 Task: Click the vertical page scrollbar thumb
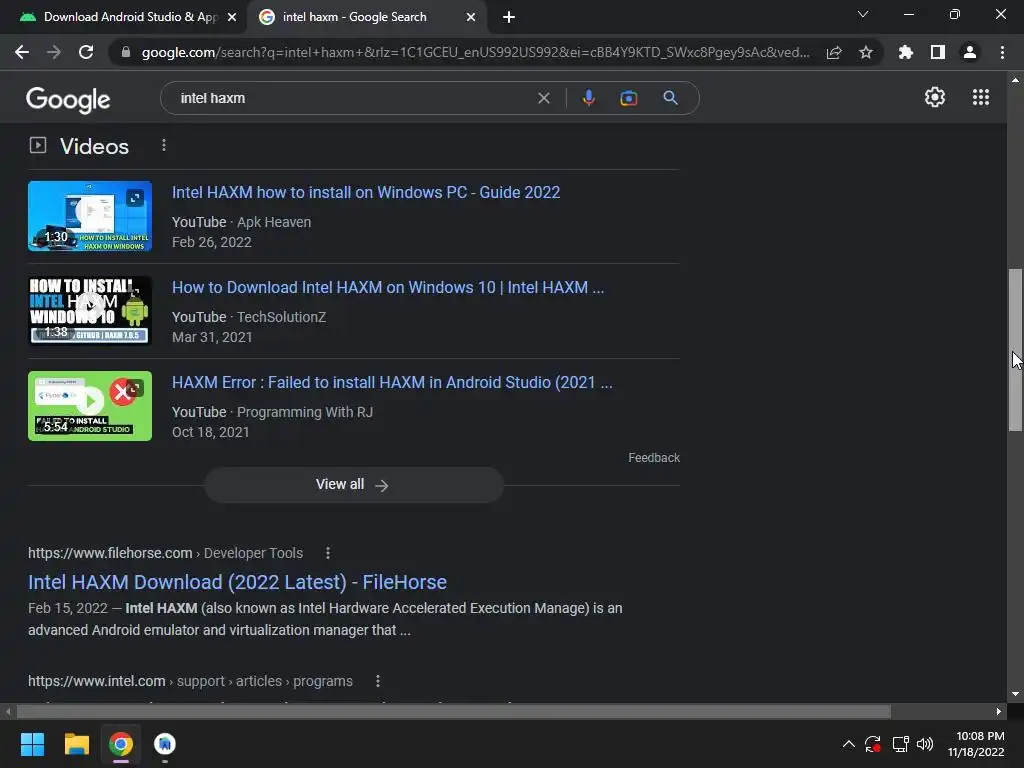[x=1015, y=349]
